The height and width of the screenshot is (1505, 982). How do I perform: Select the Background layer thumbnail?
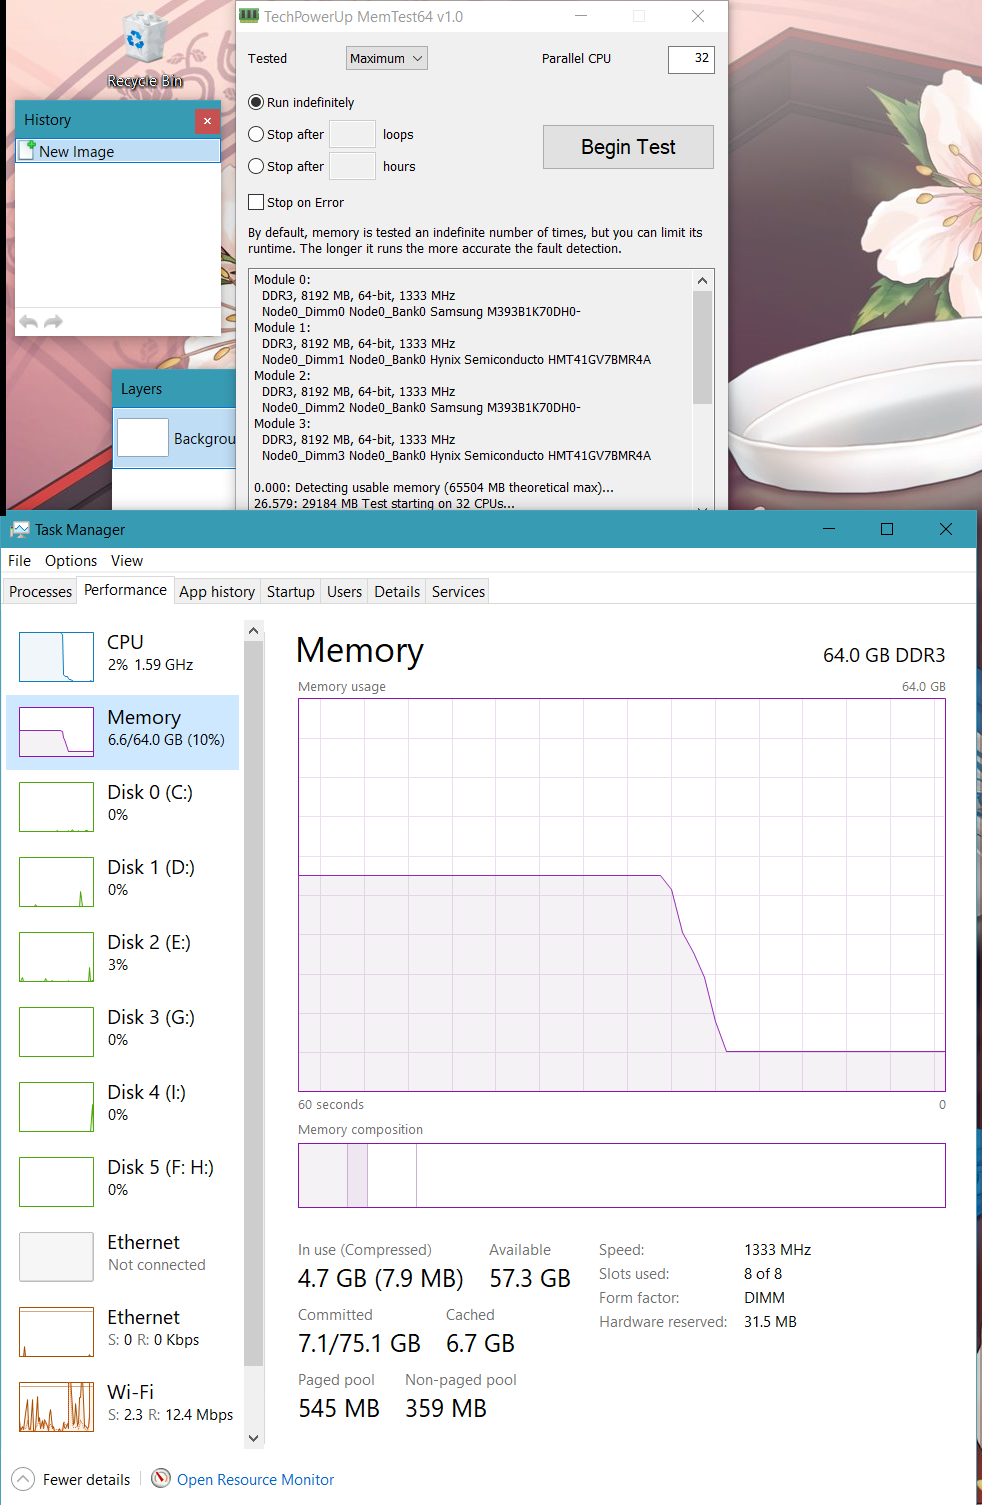[x=143, y=438]
